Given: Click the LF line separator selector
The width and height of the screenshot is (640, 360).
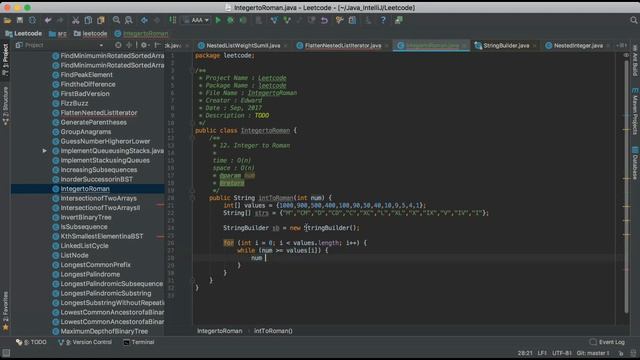Looking at the screenshot, I should point(542,353).
